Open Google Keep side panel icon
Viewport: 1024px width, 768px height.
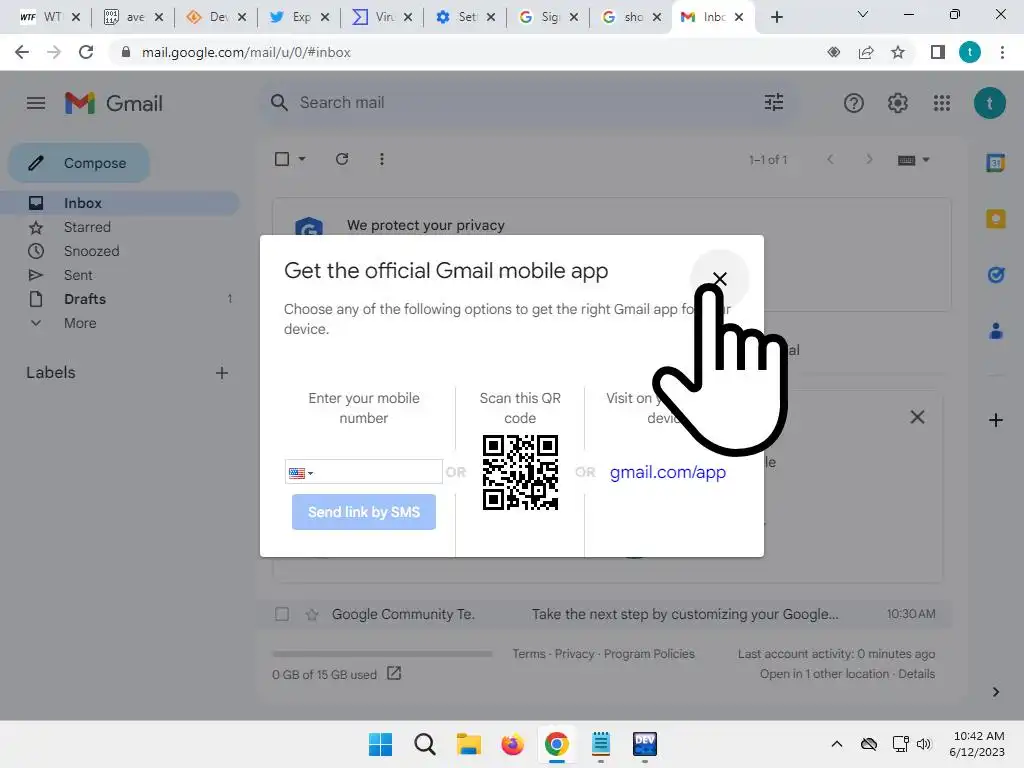pyautogui.click(x=995, y=219)
